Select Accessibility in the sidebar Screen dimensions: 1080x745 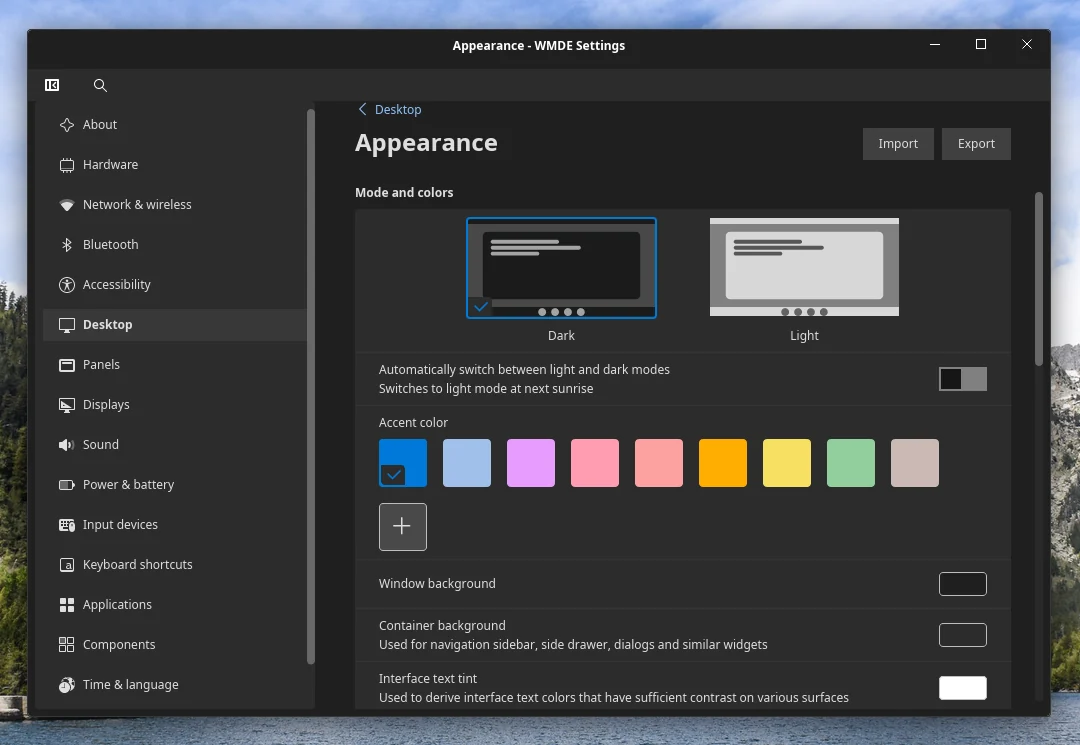click(x=175, y=284)
